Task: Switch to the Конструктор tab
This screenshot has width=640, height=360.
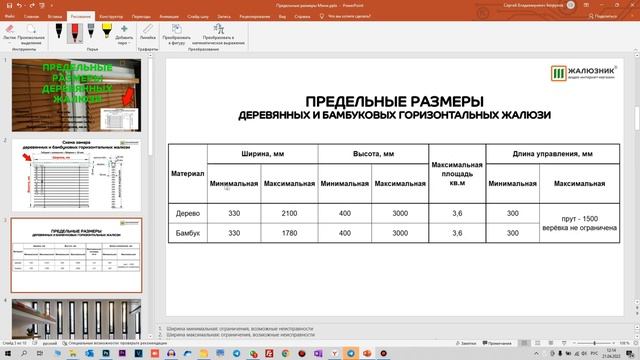Action: pos(111,16)
